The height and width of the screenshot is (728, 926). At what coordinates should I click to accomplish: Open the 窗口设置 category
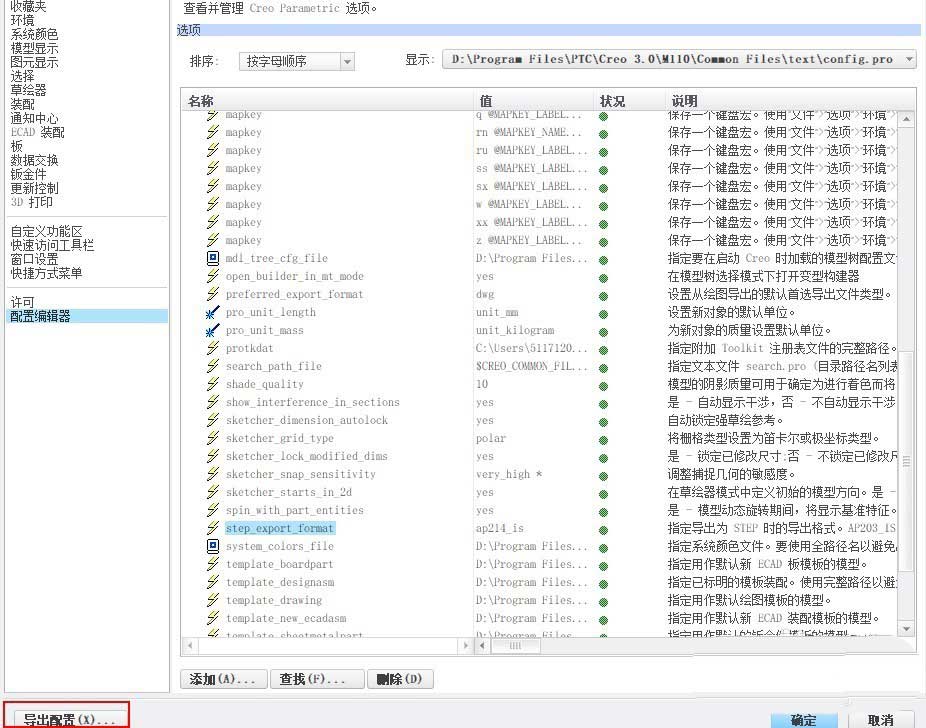[34, 259]
